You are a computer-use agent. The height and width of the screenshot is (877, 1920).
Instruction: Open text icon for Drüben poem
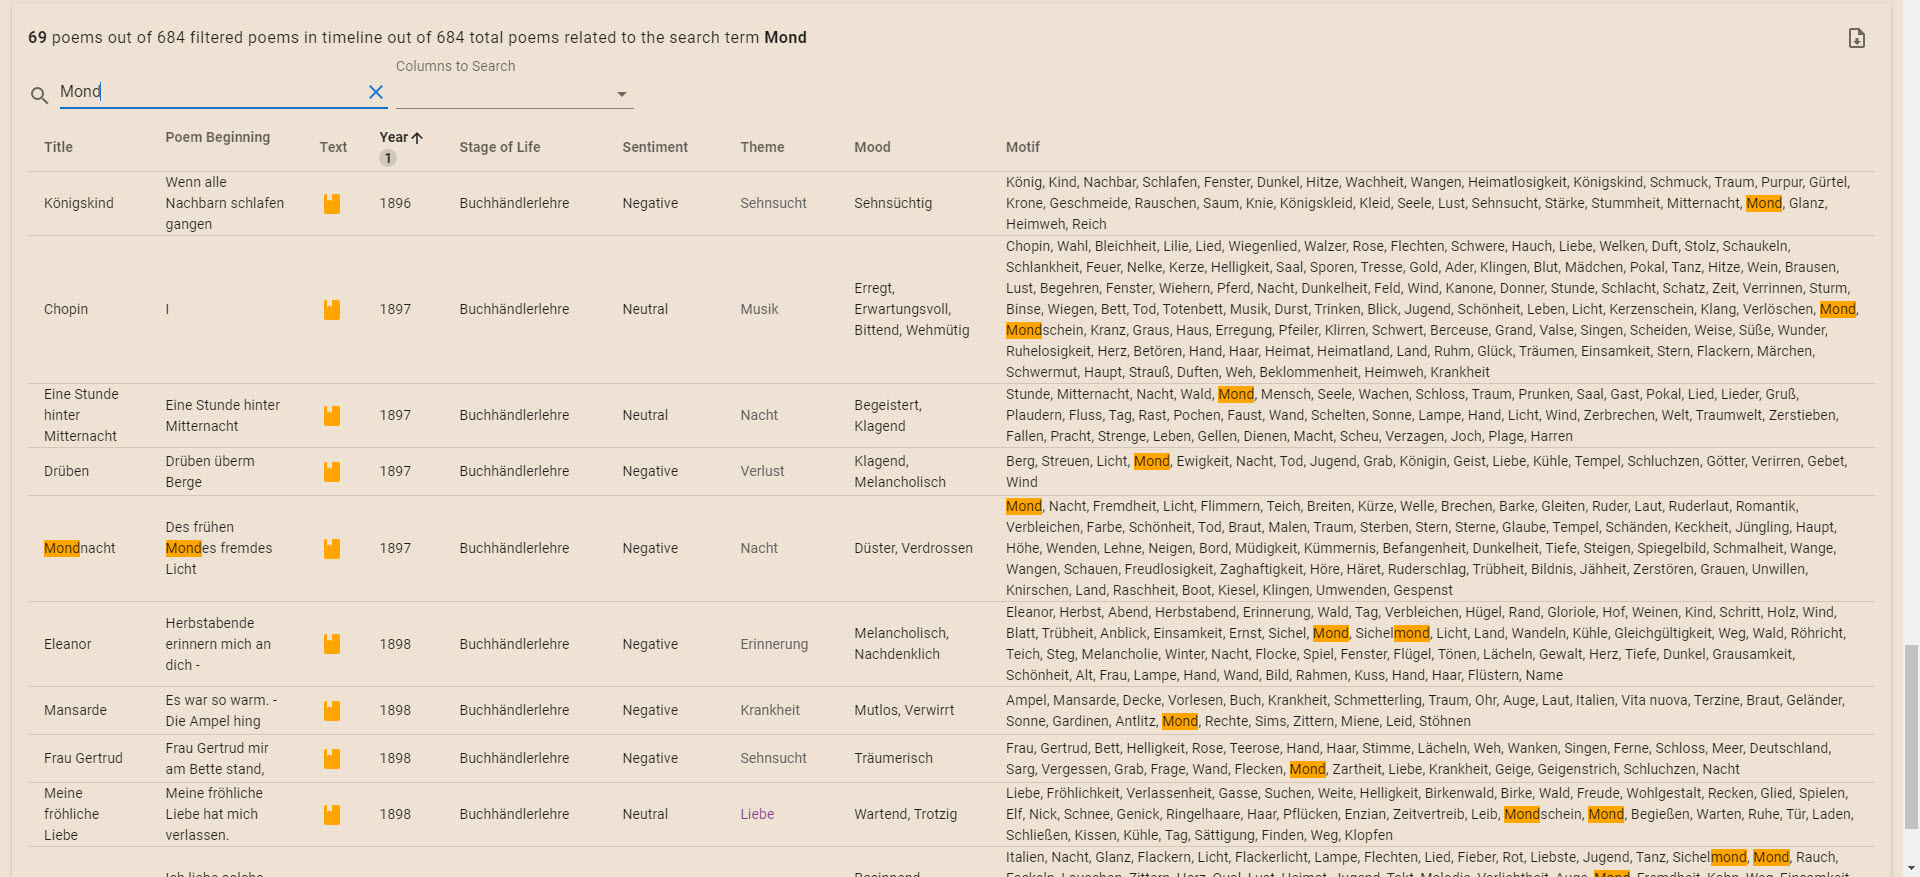tap(332, 471)
